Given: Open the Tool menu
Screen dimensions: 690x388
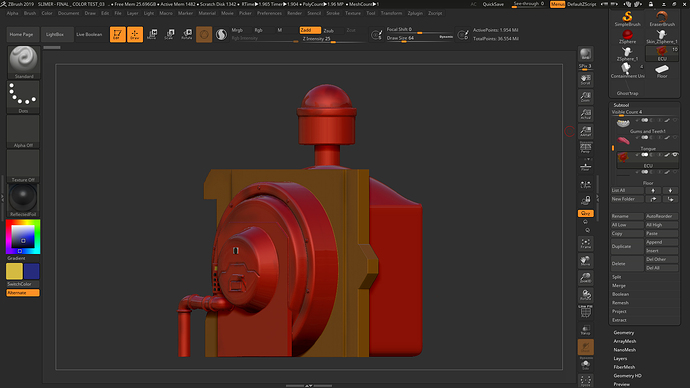Looking at the screenshot, I should [x=371, y=13].
